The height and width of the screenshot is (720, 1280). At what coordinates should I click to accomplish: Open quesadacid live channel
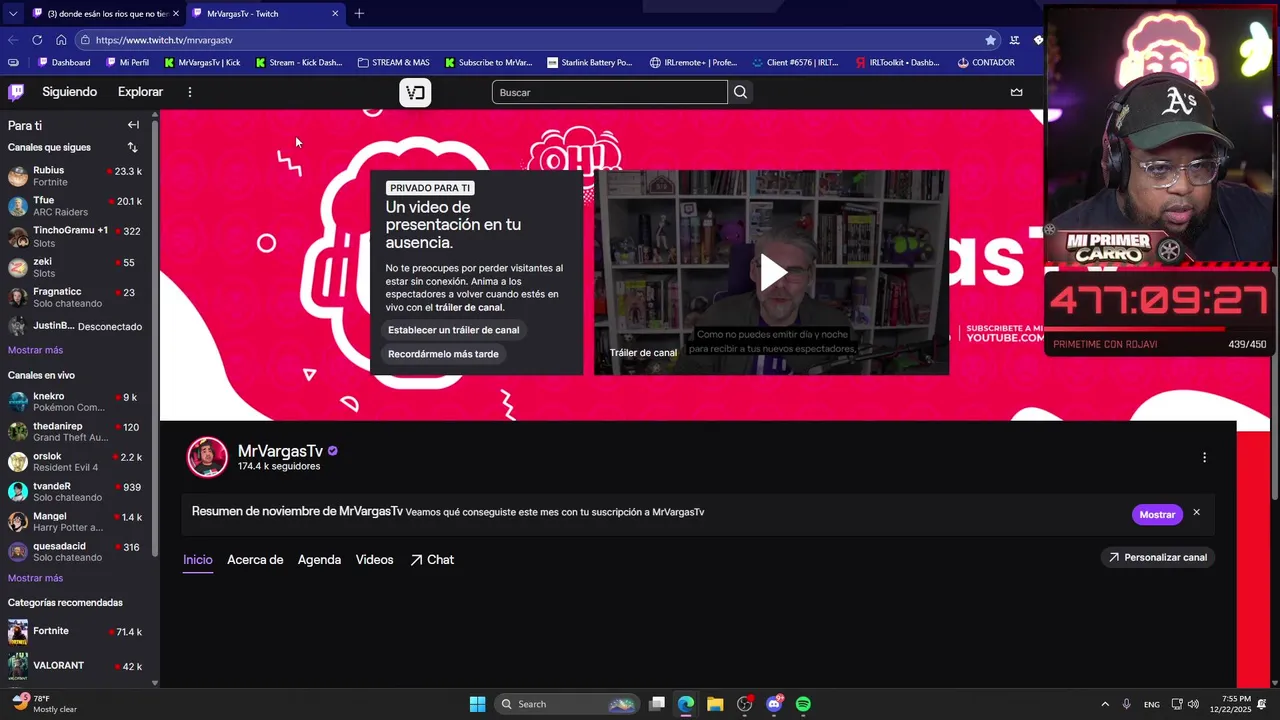pyautogui.click(x=78, y=551)
